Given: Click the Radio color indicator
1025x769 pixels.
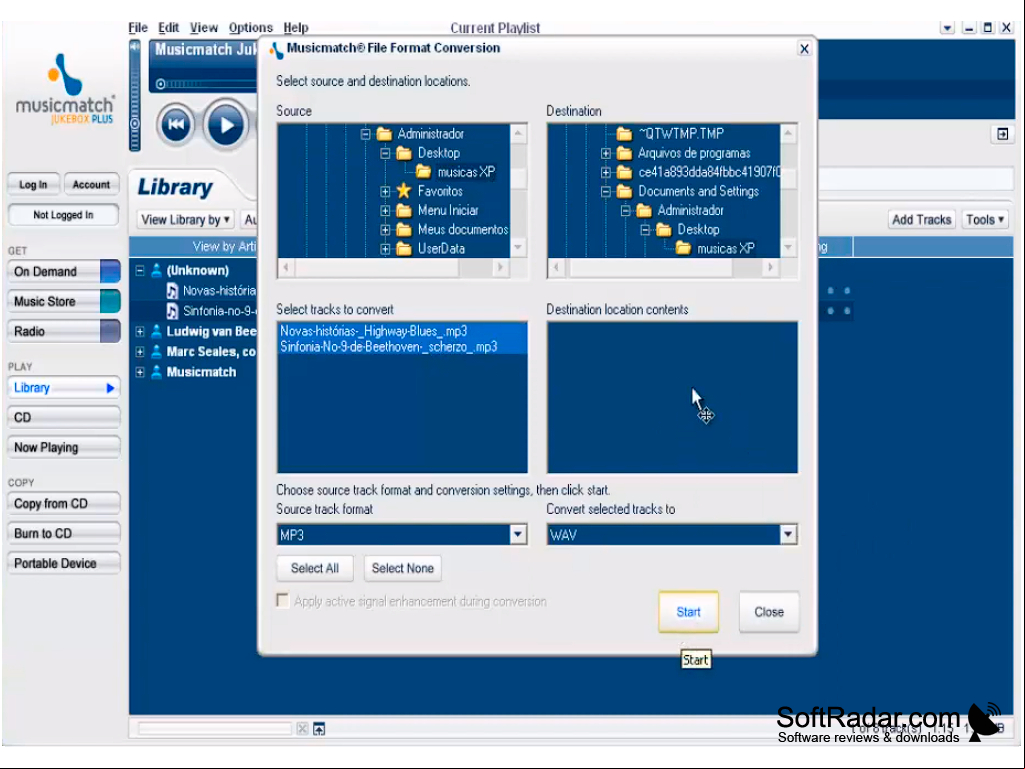Looking at the screenshot, I should [110, 331].
